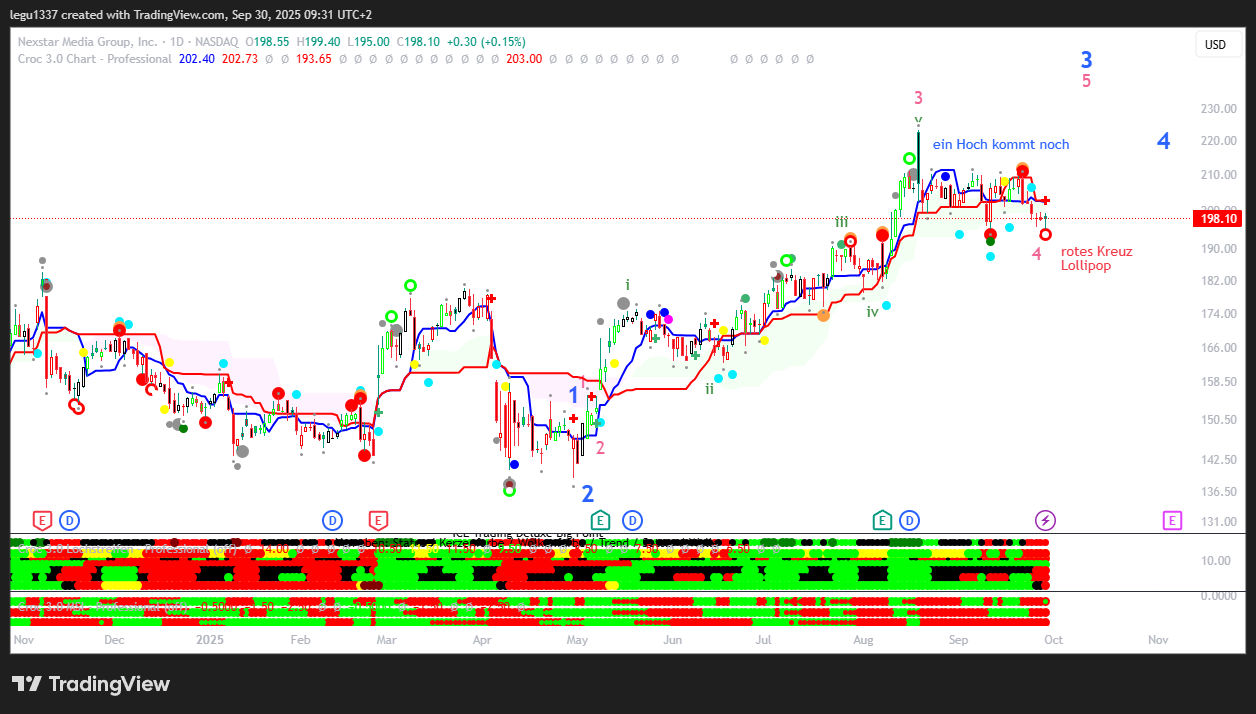Click the blue dividend D icon near November
Image resolution: width=1256 pixels, height=714 pixels.
(69, 520)
